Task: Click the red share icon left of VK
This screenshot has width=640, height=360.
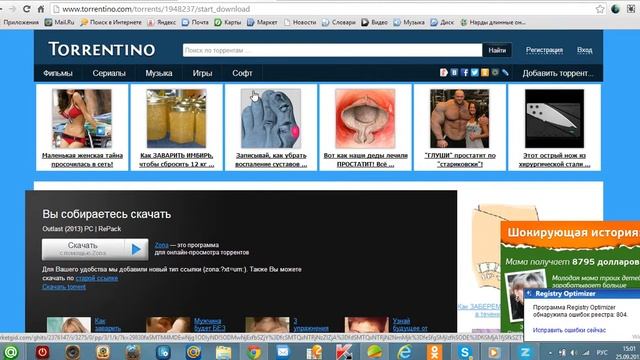Action: (x=444, y=73)
